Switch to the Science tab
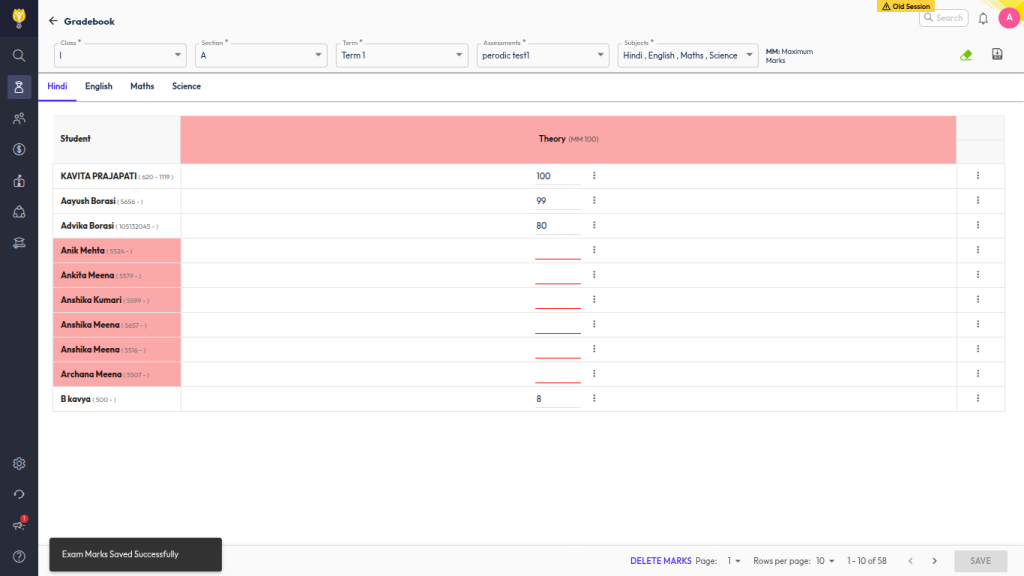This screenshot has height=576, width=1024. click(186, 87)
